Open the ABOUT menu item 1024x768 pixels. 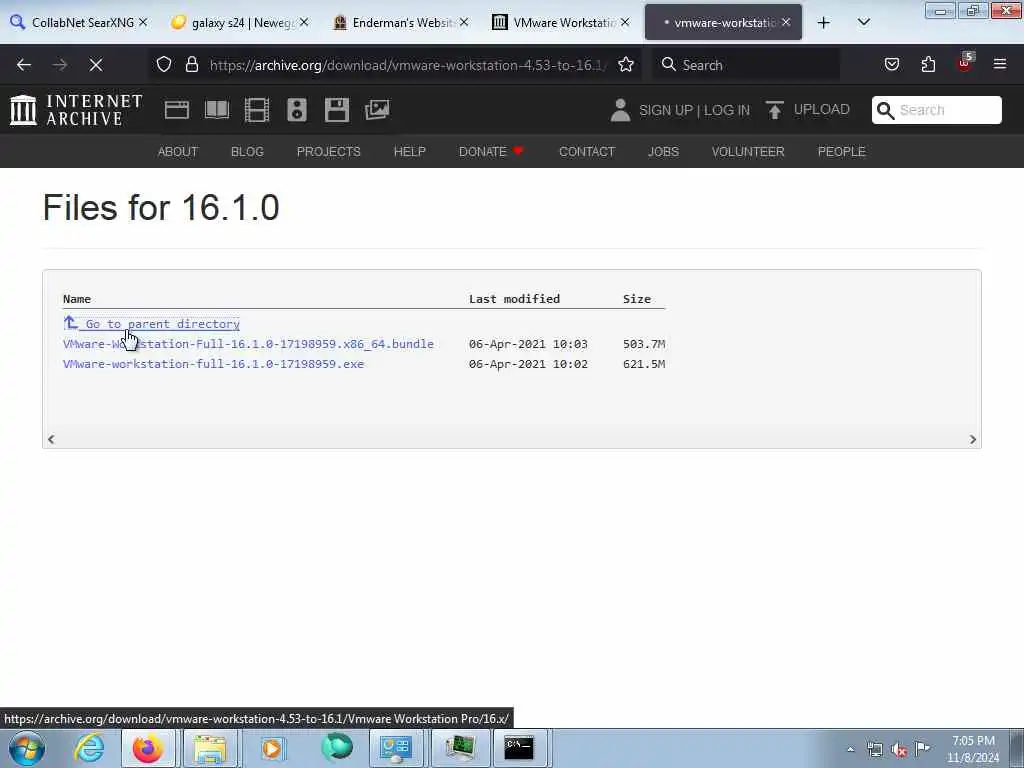[x=178, y=152]
